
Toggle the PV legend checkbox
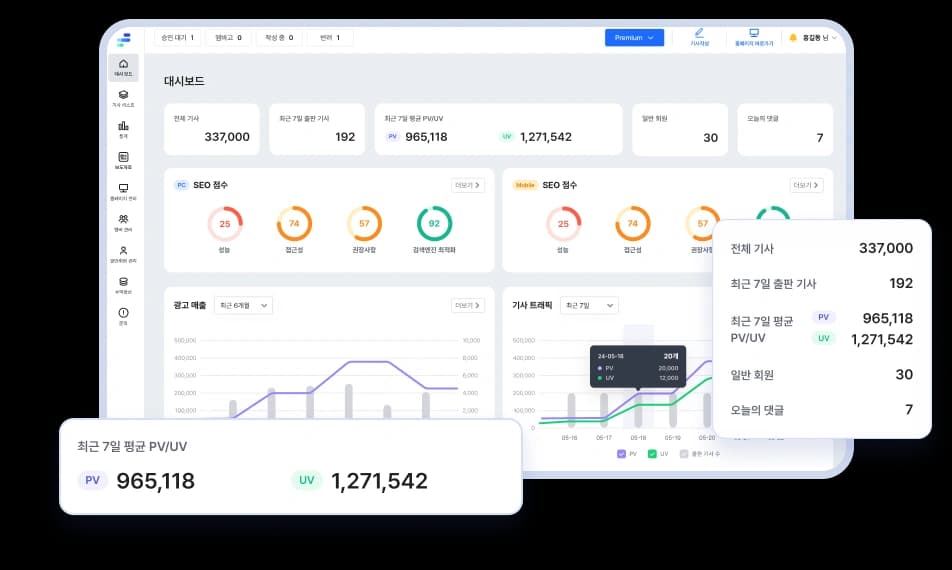pos(621,453)
